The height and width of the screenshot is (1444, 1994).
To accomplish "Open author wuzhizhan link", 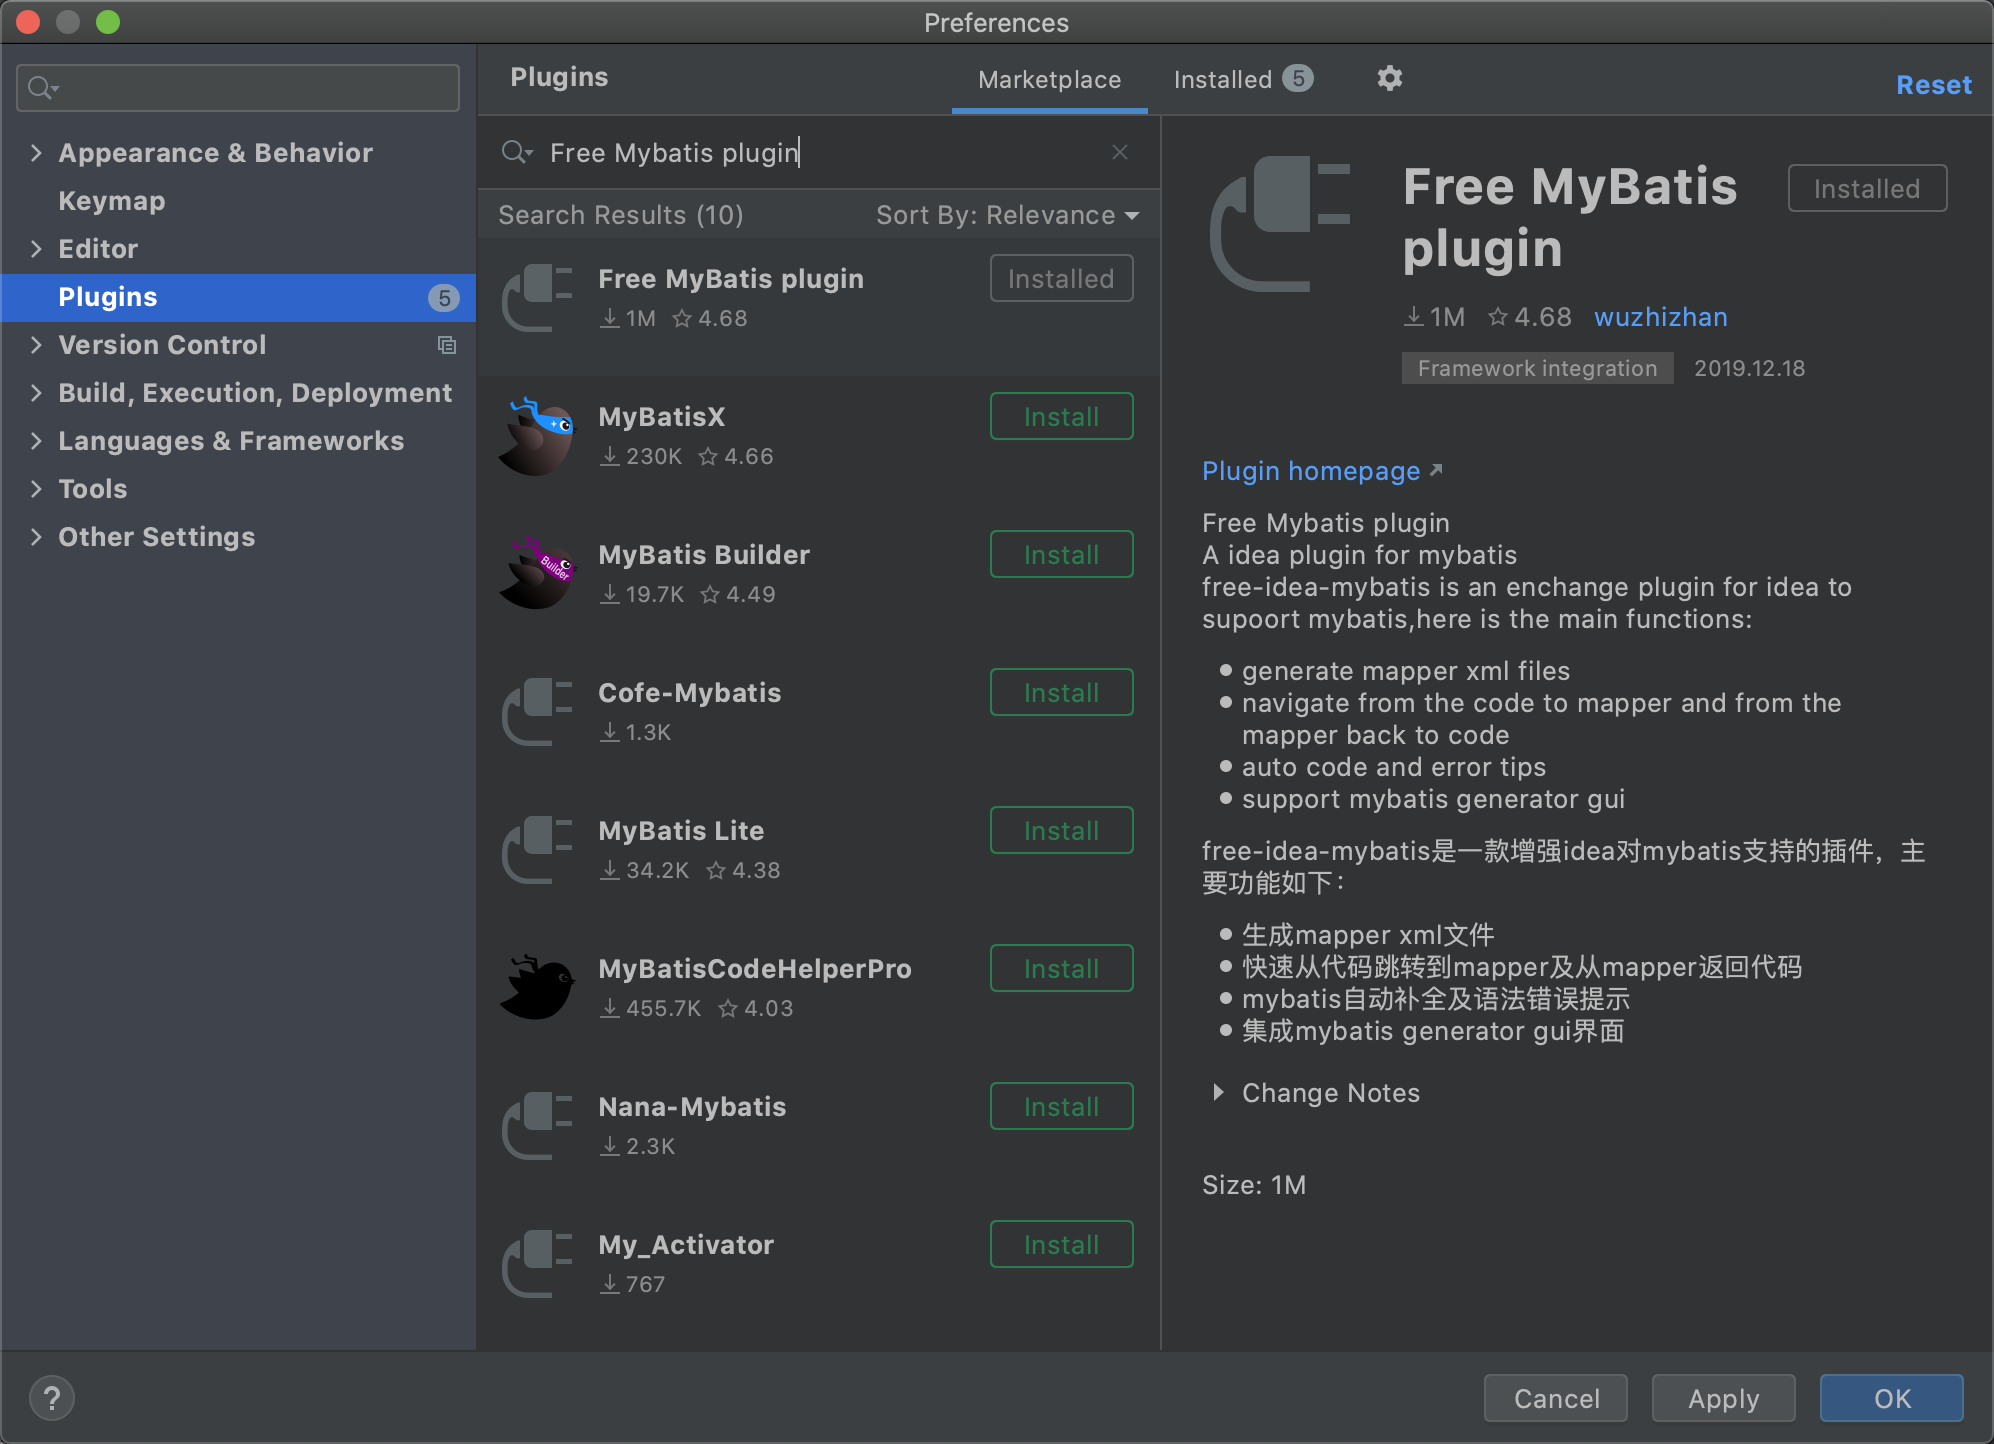I will tap(1660, 317).
